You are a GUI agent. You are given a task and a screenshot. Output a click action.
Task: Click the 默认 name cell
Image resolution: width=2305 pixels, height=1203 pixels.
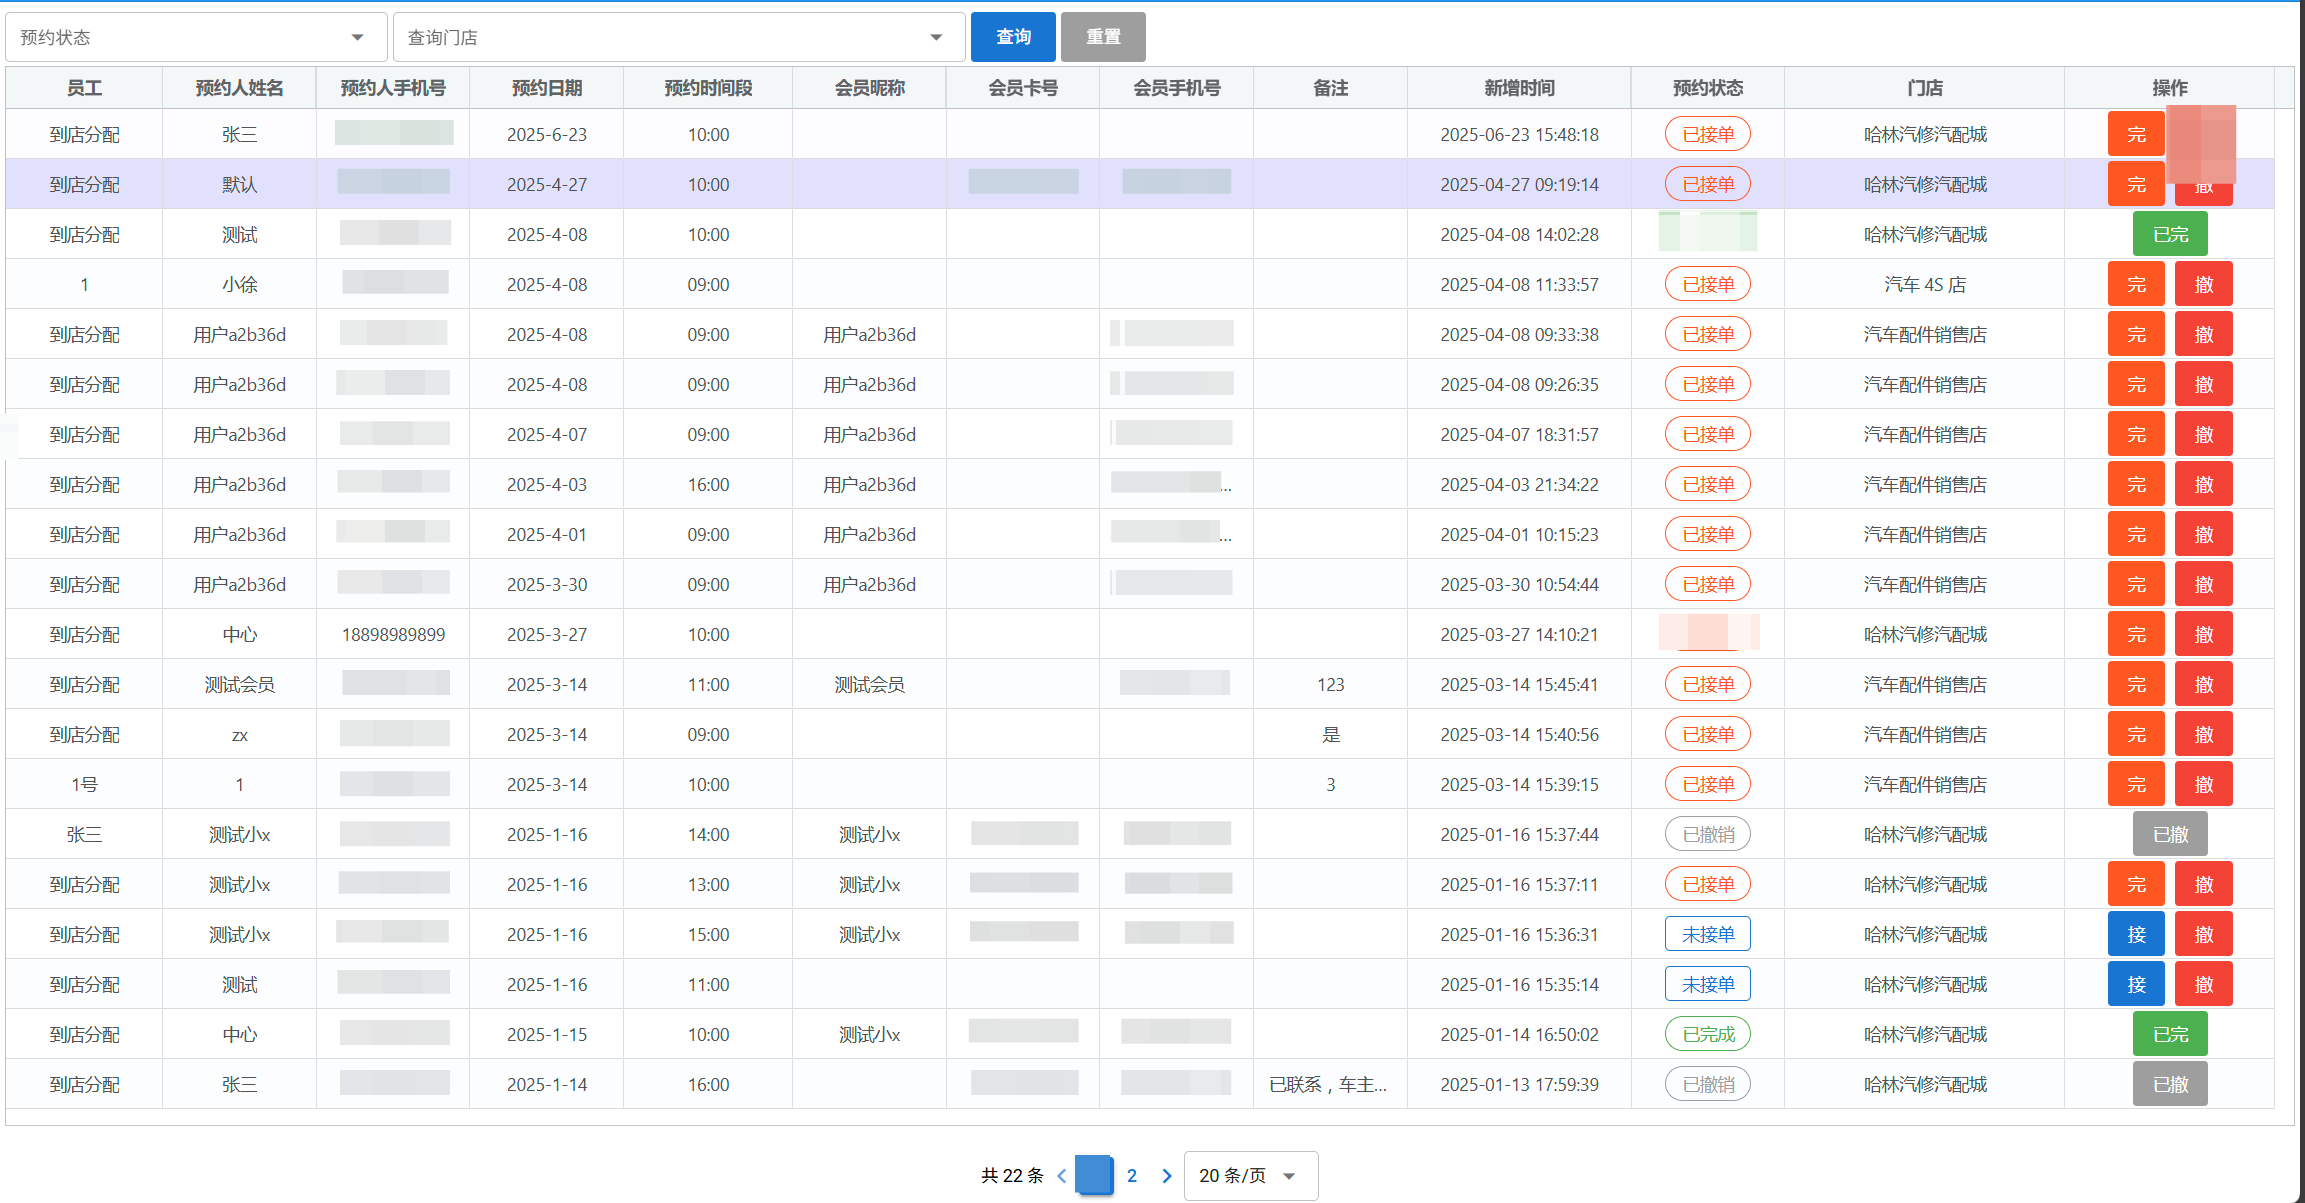(239, 184)
